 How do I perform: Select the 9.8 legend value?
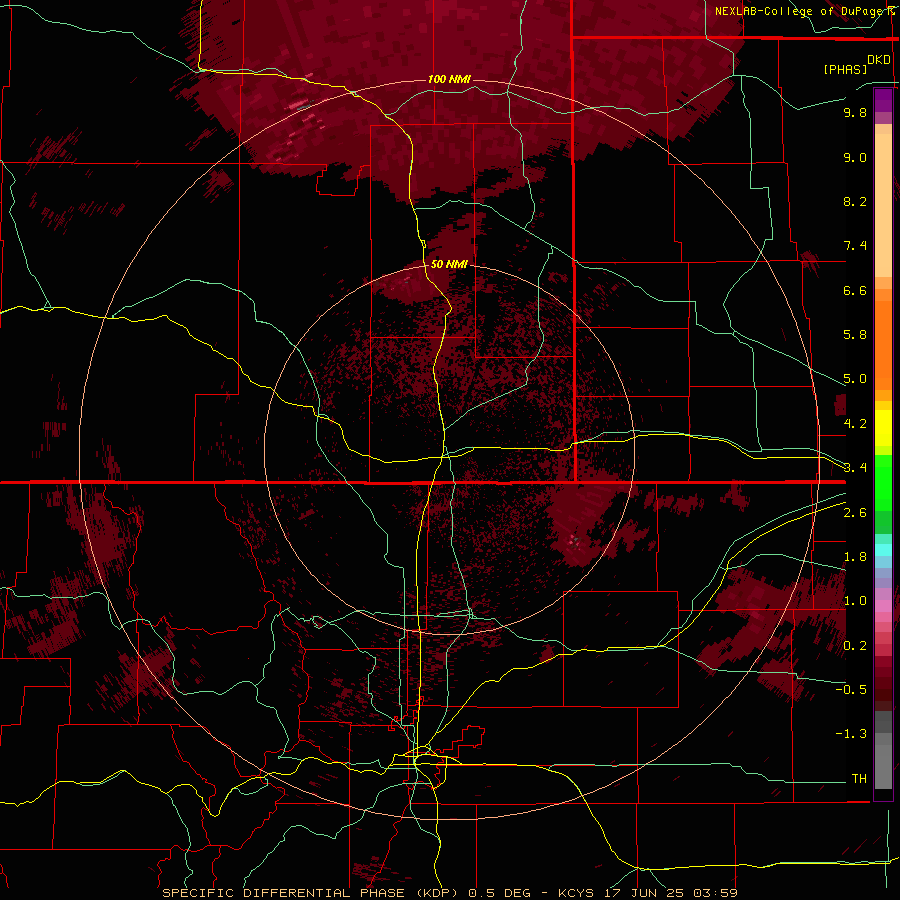[855, 112]
